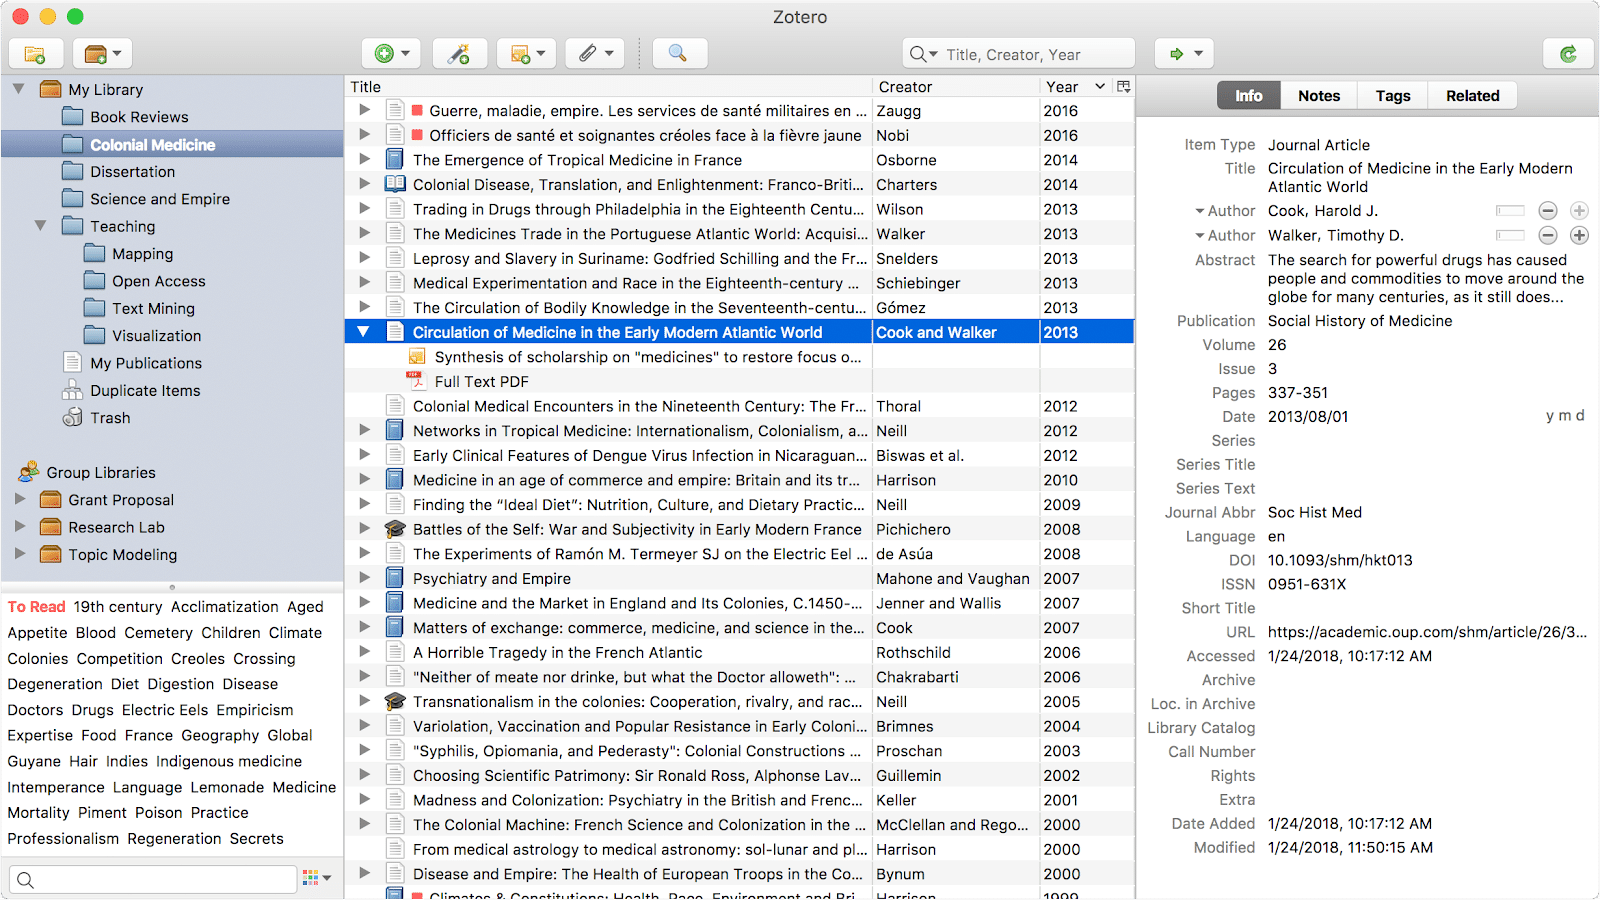This screenshot has height=900, width=1600.
Task: Sort items by Year column header
Action: click(1076, 87)
